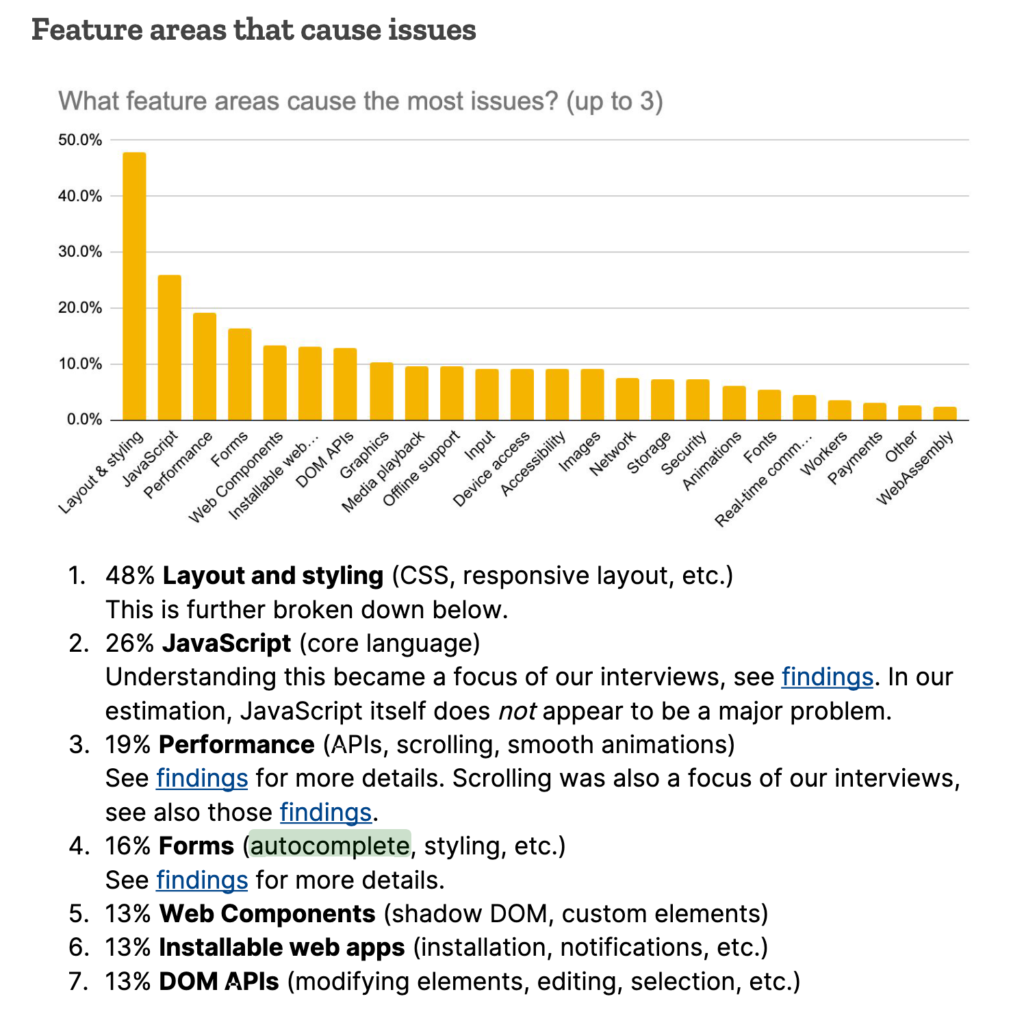The height and width of the screenshot is (1016, 1024).
Task: Click the highlighted 'autocomplete' text
Action: [x=330, y=846]
